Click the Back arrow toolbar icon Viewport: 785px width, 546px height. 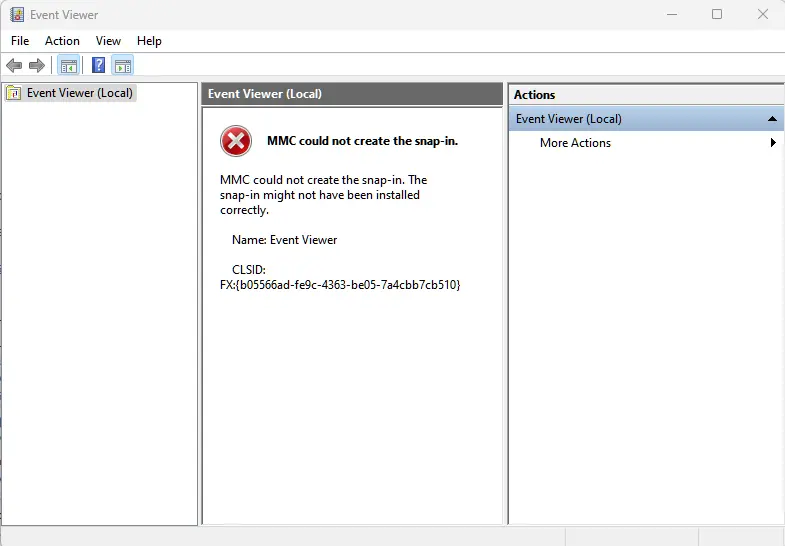pos(14,66)
